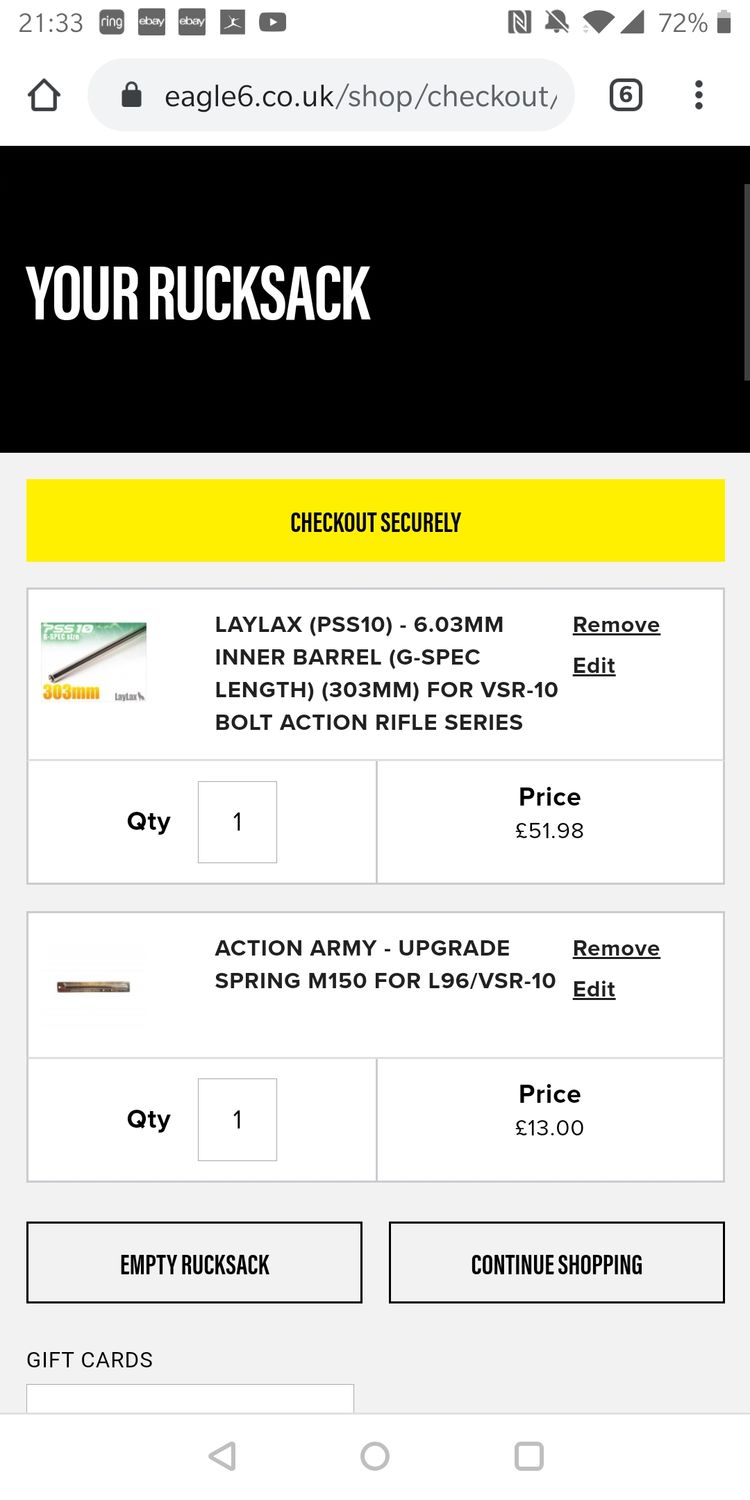Click the Empty Rucksack button

click(x=194, y=1263)
